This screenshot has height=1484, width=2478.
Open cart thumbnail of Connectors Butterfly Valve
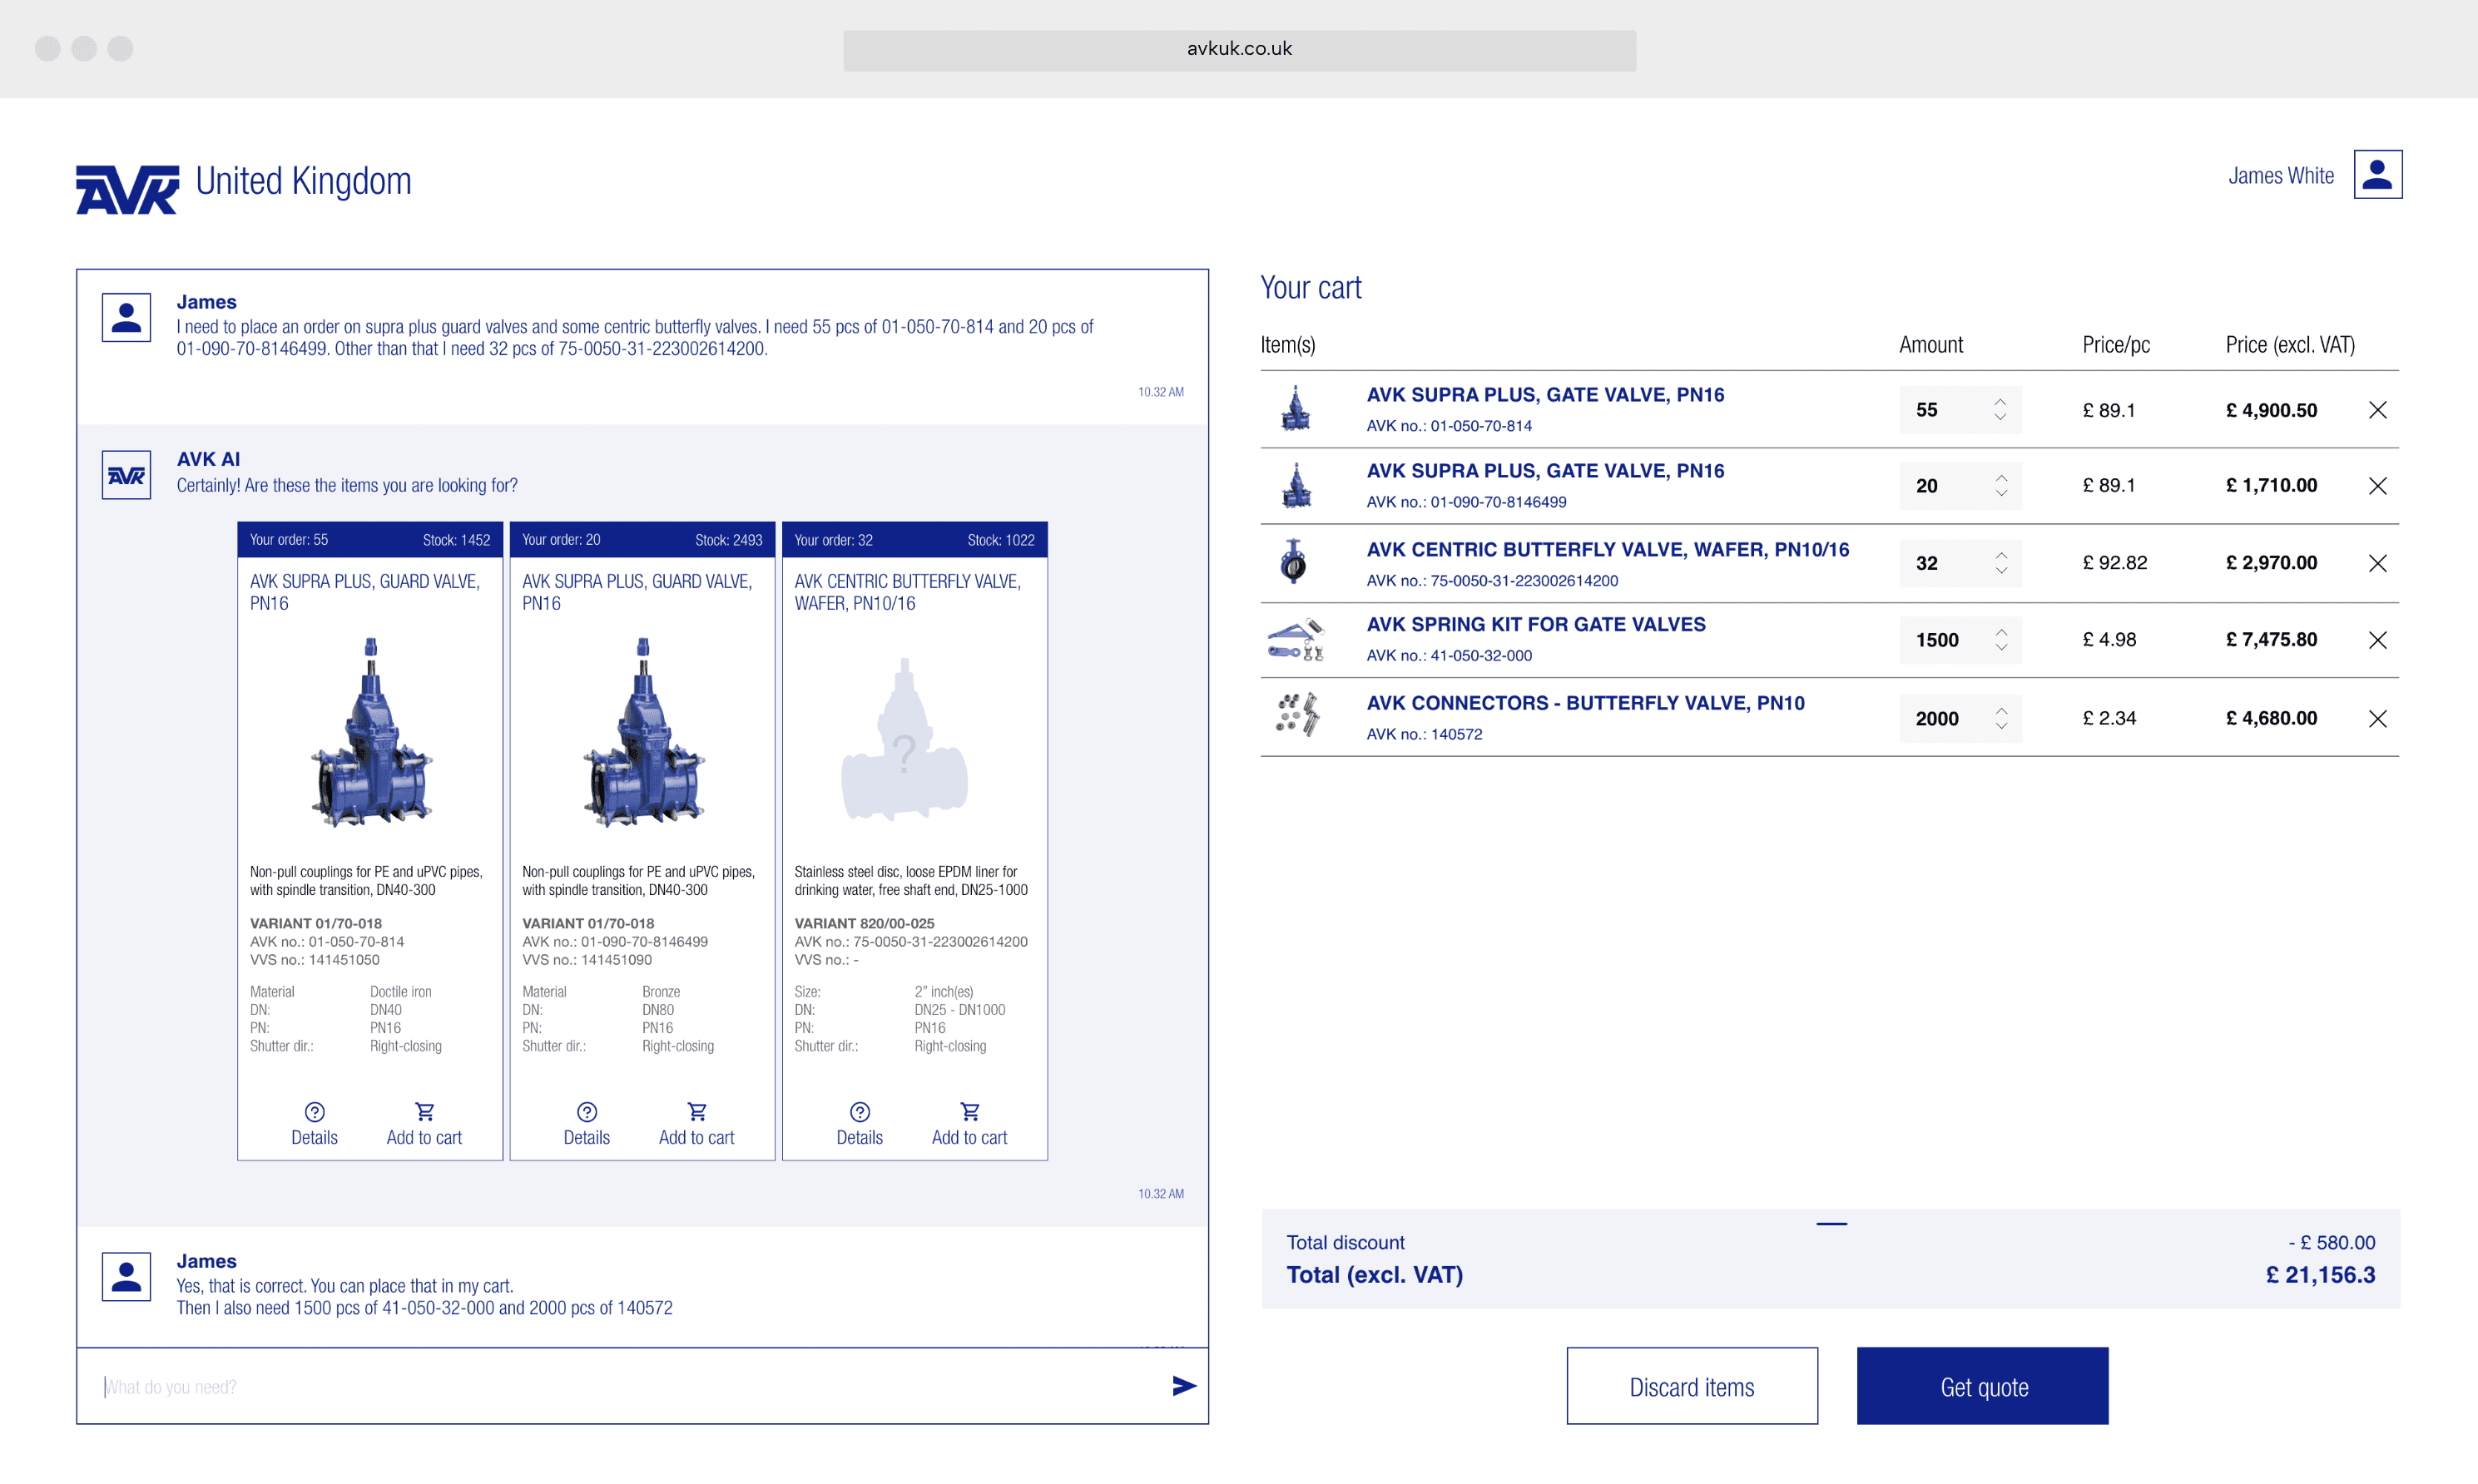click(x=1298, y=716)
